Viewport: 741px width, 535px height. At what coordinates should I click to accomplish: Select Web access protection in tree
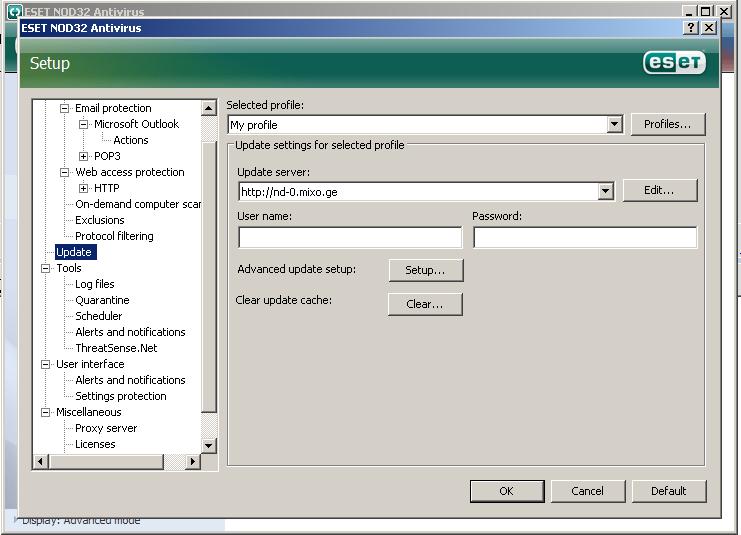coord(130,172)
